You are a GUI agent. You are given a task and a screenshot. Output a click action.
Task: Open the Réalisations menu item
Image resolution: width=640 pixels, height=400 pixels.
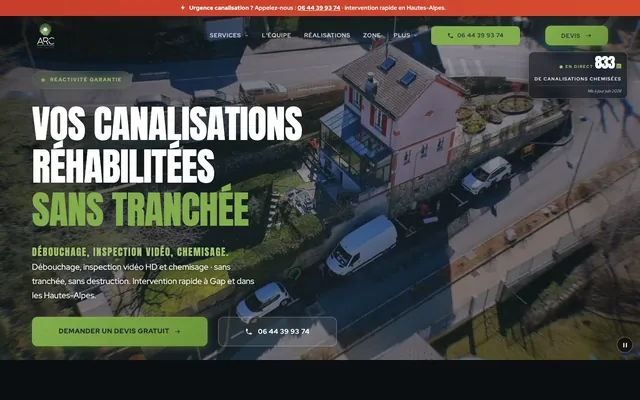(327, 36)
